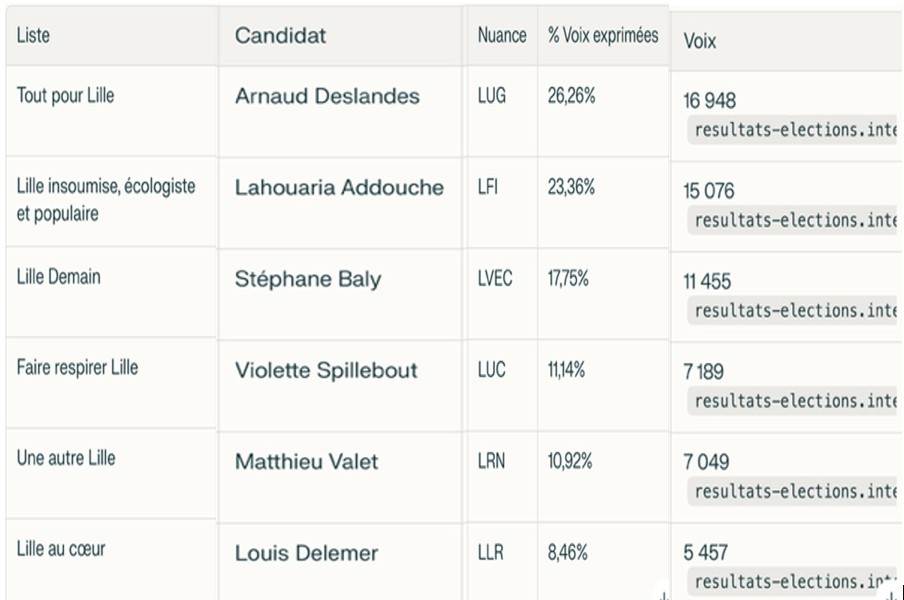Click the Voix column header
Viewport: 904px width, 600px height.
(700, 42)
